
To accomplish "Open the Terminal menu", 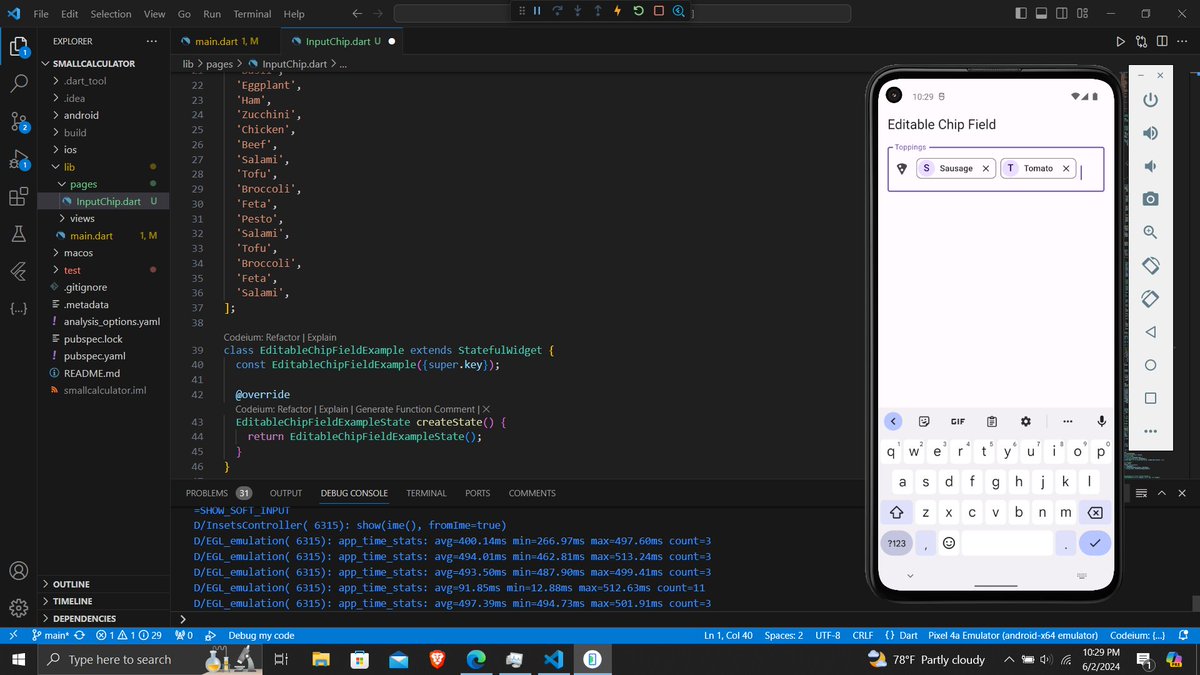I will tap(251, 13).
